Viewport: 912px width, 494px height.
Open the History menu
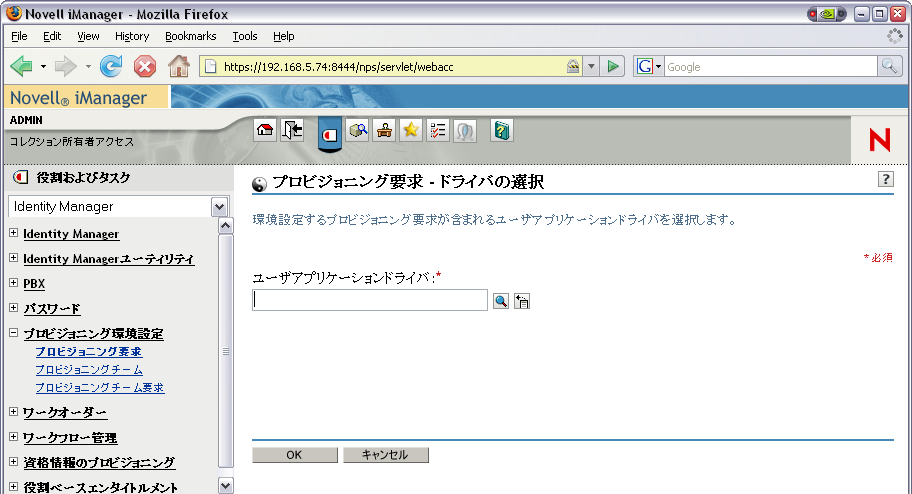pyautogui.click(x=132, y=36)
